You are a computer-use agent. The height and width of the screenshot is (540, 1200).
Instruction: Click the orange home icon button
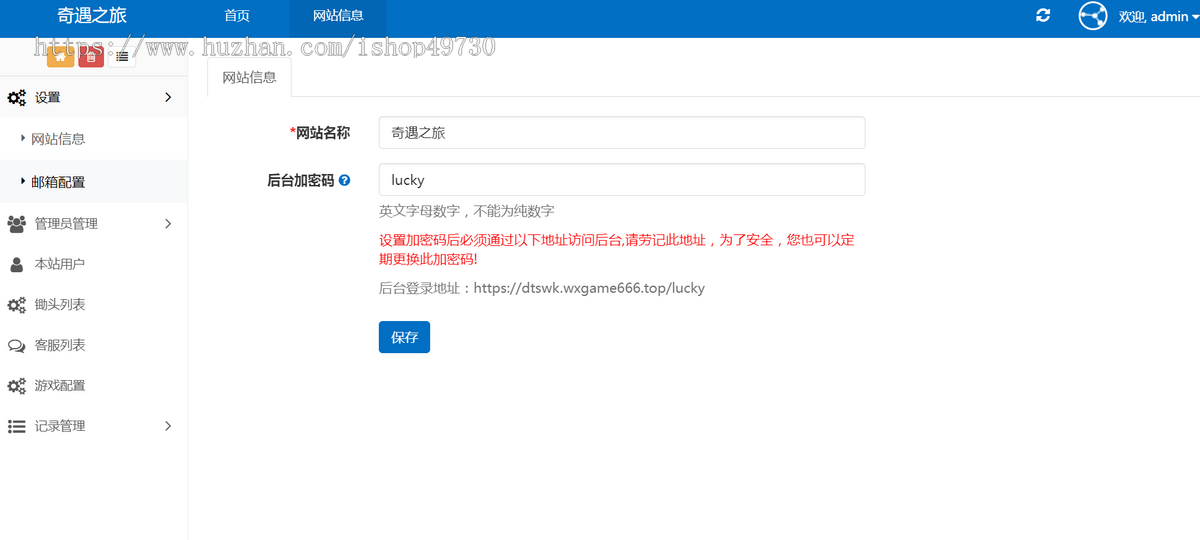click(60, 57)
